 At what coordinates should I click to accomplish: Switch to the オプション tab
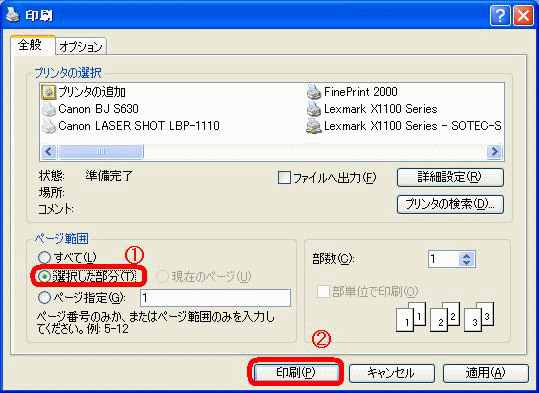pyautogui.click(x=81, y=46)
